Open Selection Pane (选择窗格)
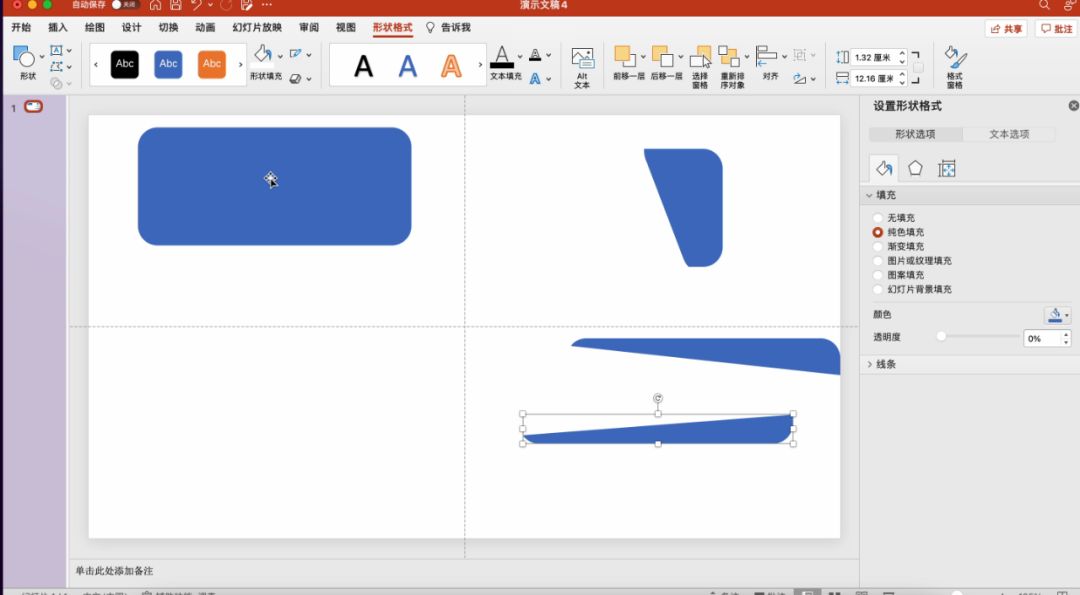 [x=700, y=67]
